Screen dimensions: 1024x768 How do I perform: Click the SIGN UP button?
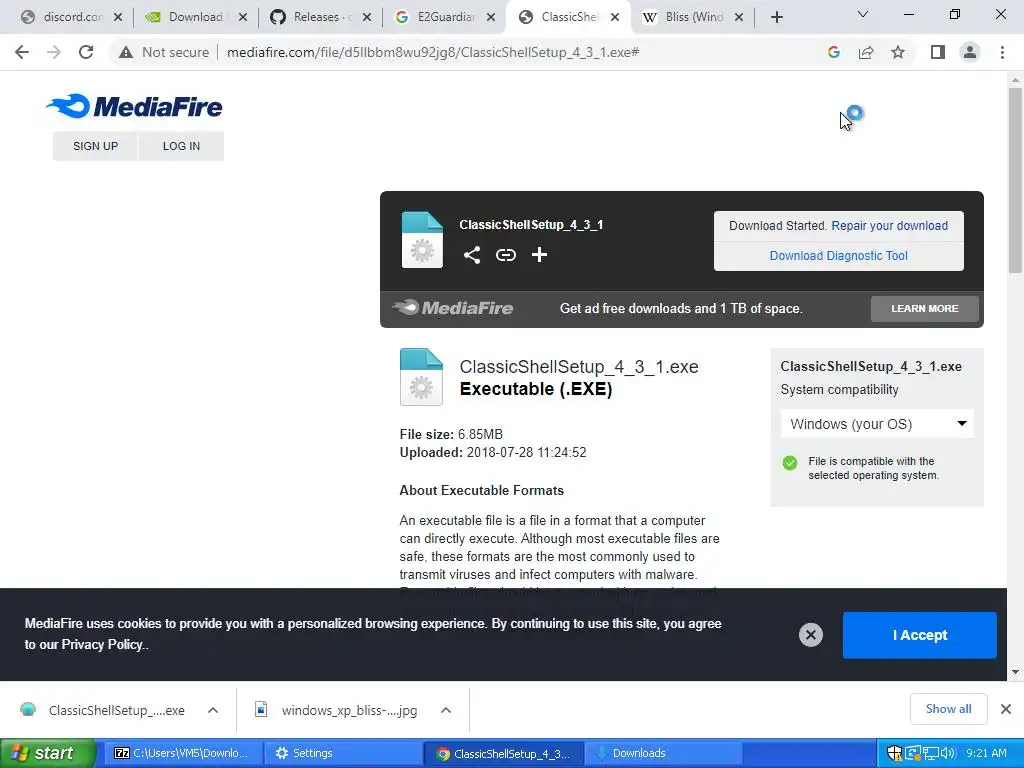[x=95, y=146]
